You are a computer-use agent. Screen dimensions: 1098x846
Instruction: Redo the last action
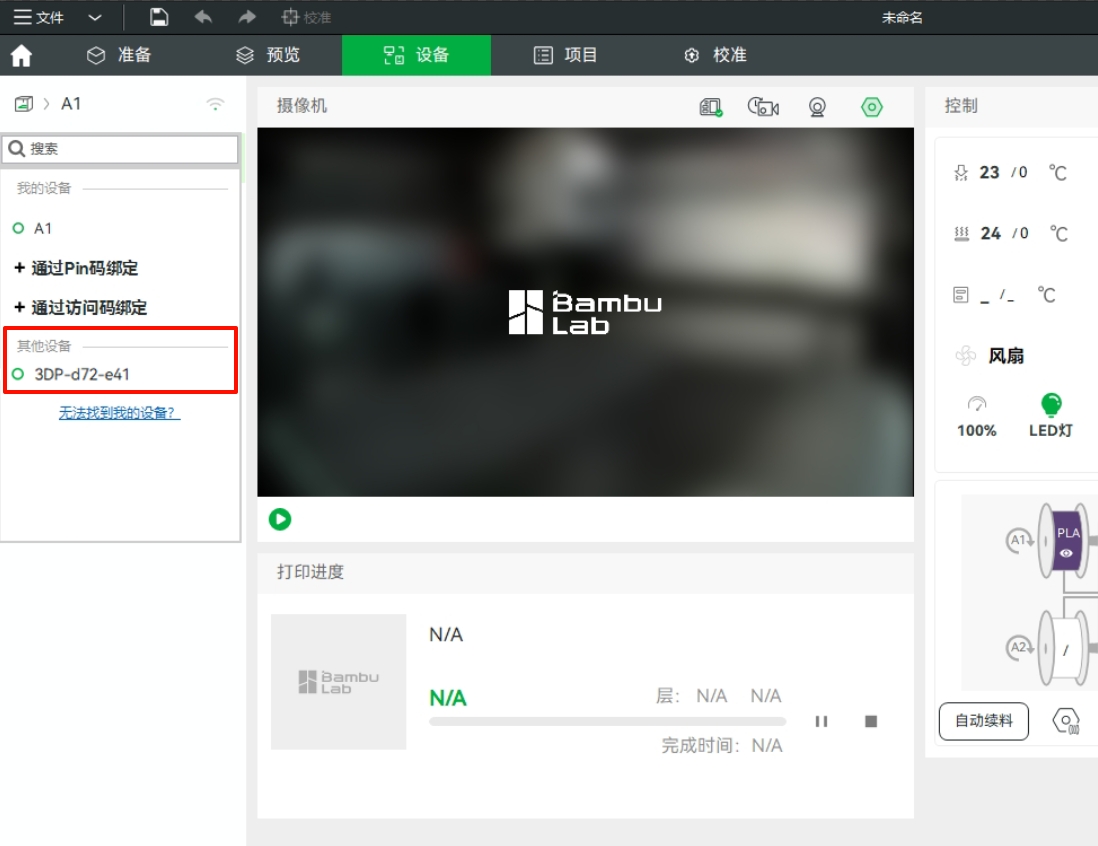(x=246, y=17)
